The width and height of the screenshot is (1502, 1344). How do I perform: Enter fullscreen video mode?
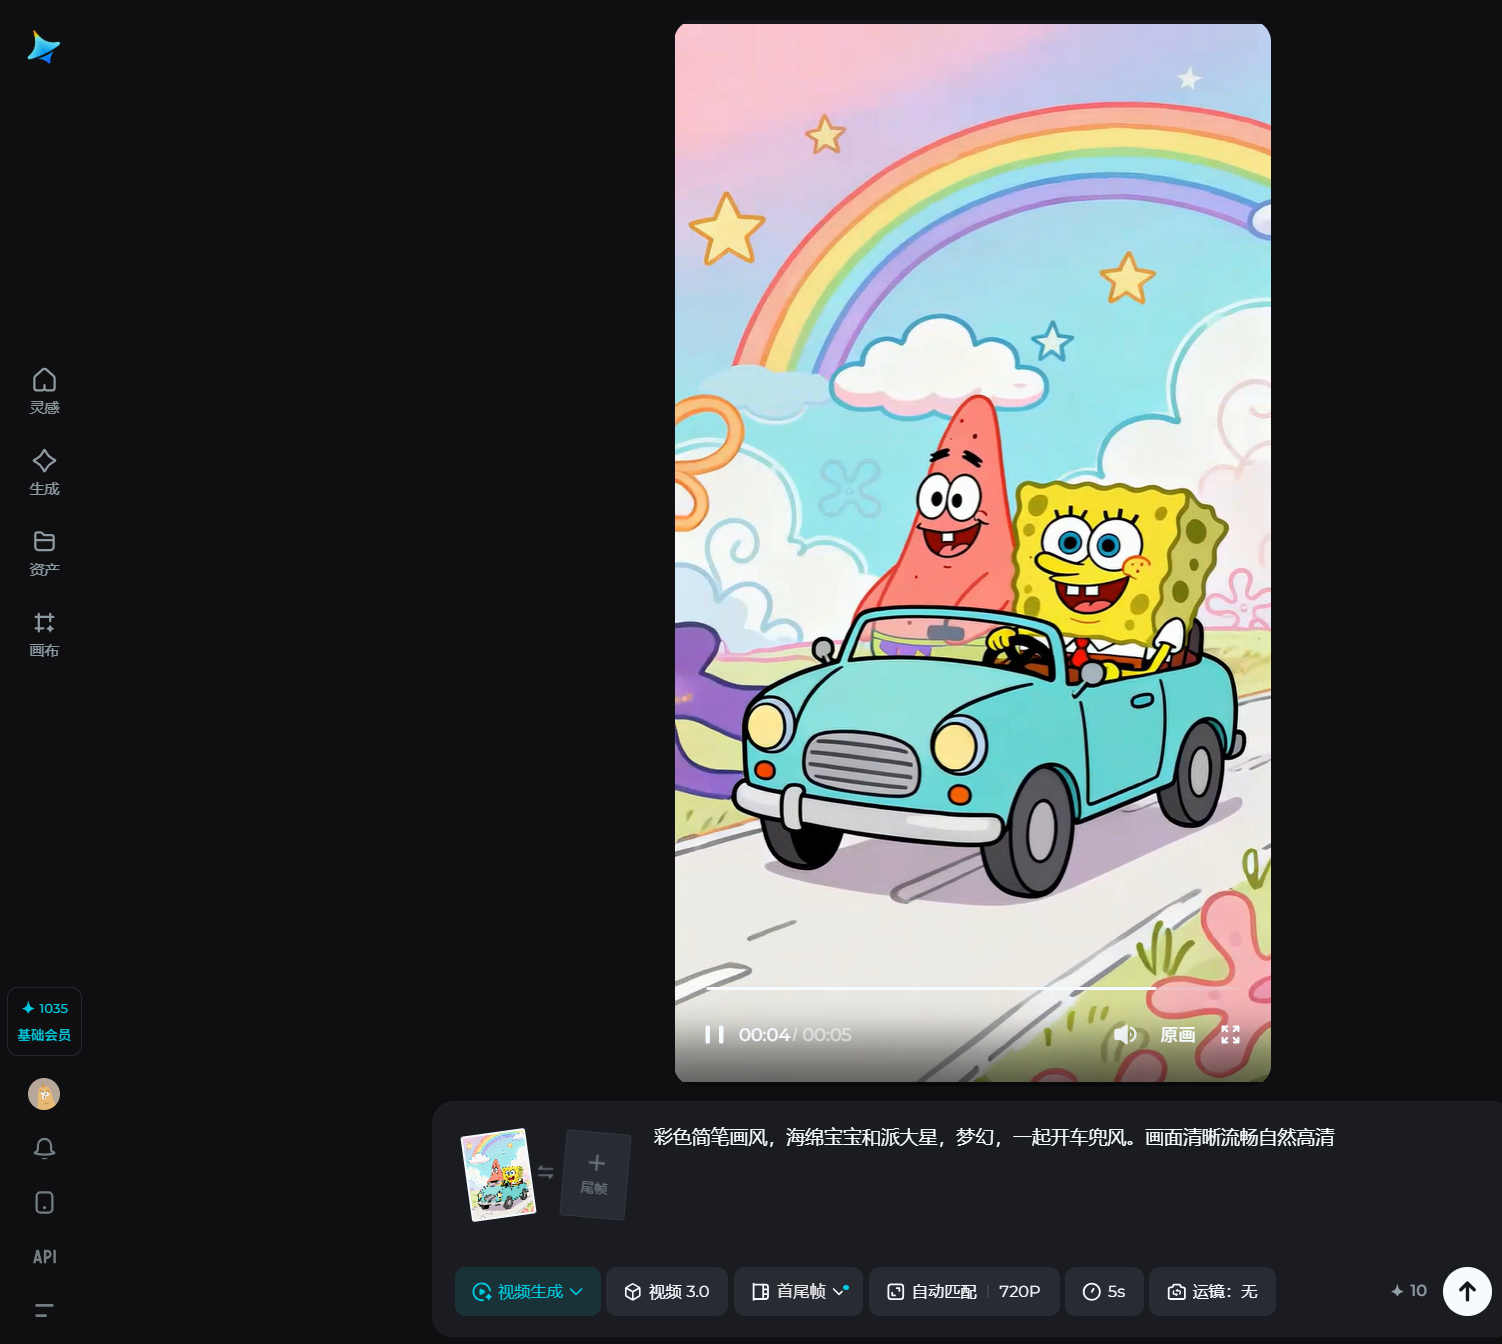coord(1230,1034)
